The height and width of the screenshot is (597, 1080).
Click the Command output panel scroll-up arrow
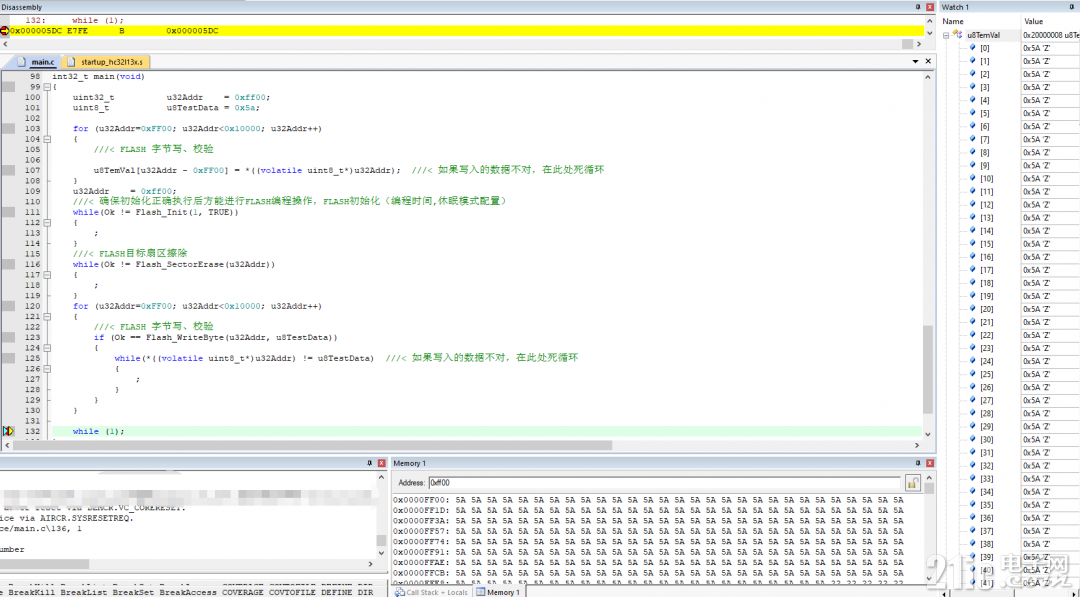click(382, 477)
